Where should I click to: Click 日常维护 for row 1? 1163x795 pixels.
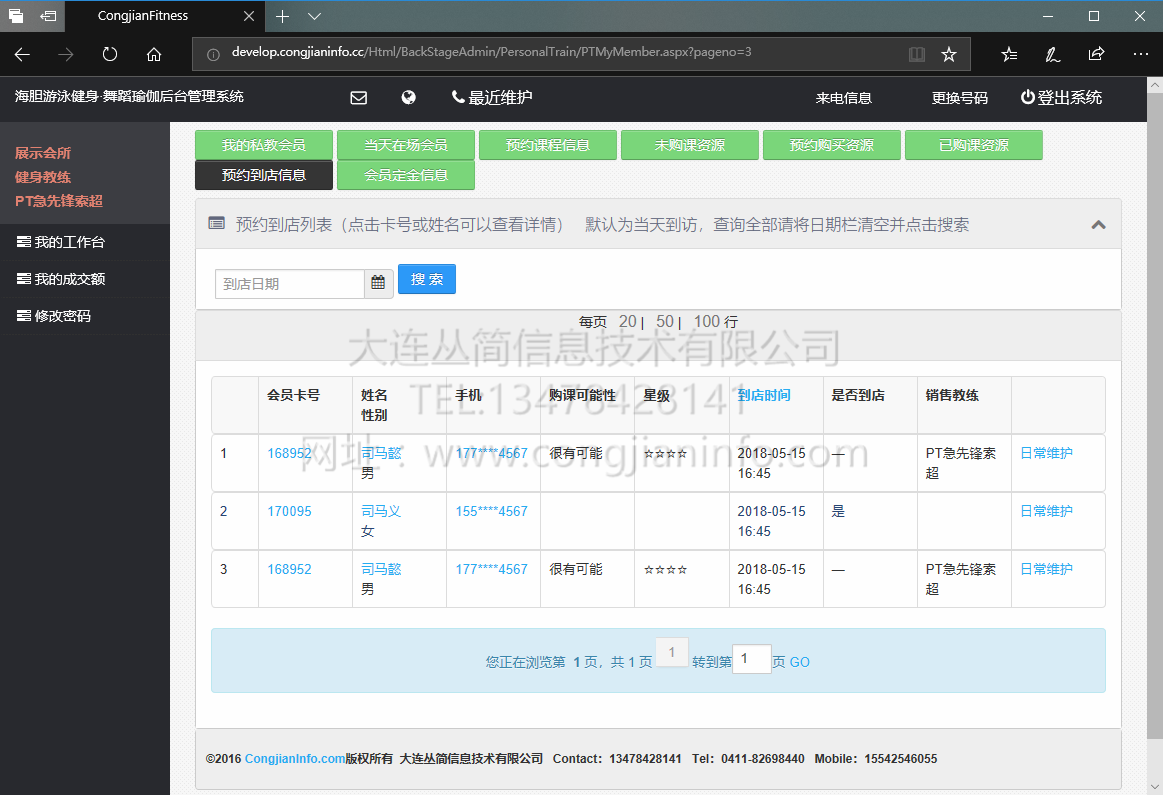coord(1047,453)
